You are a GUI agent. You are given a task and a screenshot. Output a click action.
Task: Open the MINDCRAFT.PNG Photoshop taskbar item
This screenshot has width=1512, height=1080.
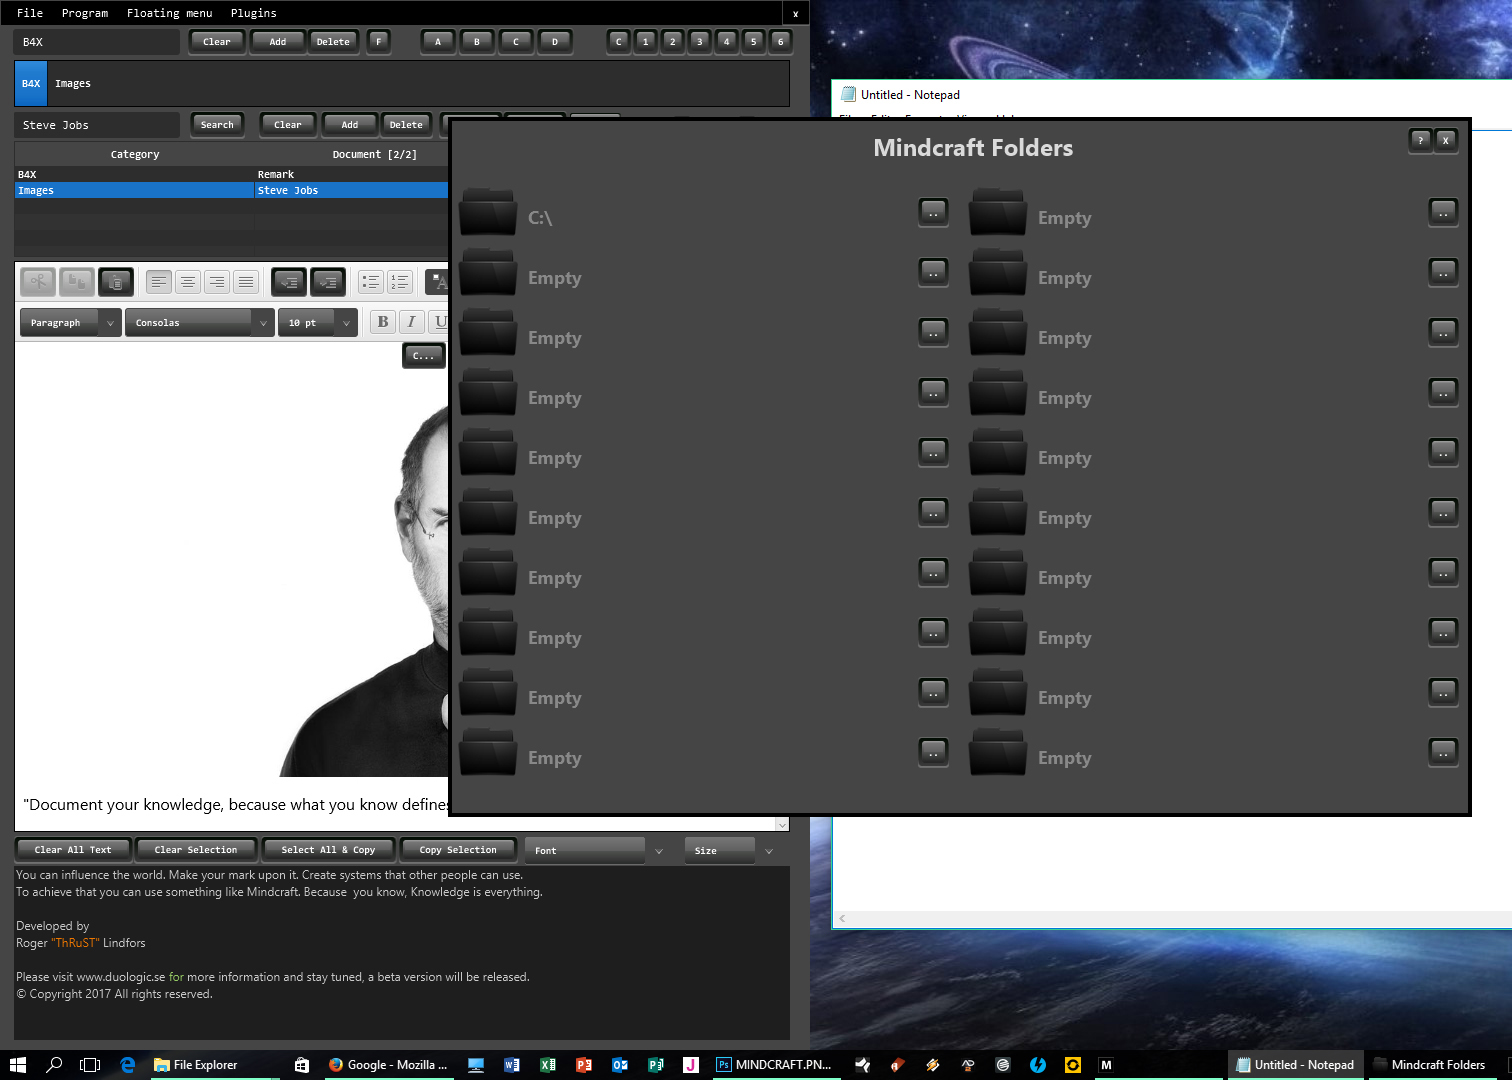(774, 1065)
